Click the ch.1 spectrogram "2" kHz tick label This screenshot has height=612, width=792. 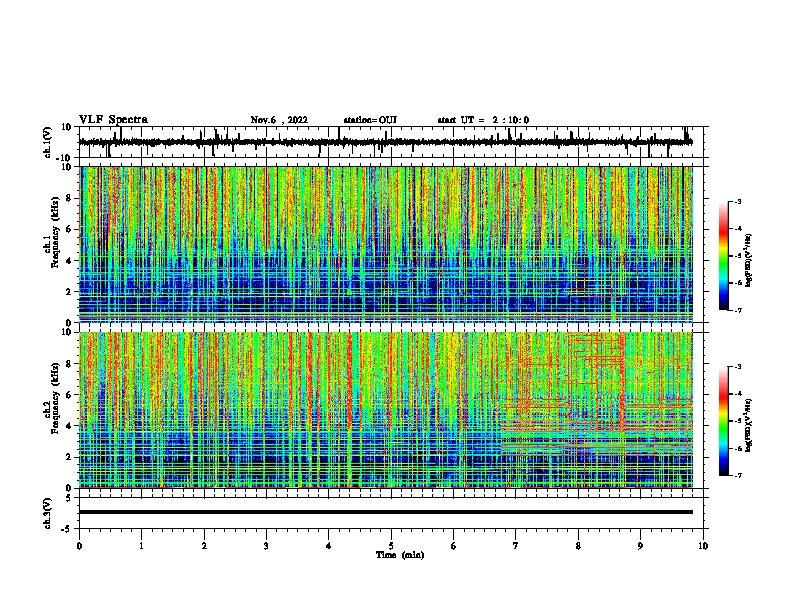(x=69, y=292)
